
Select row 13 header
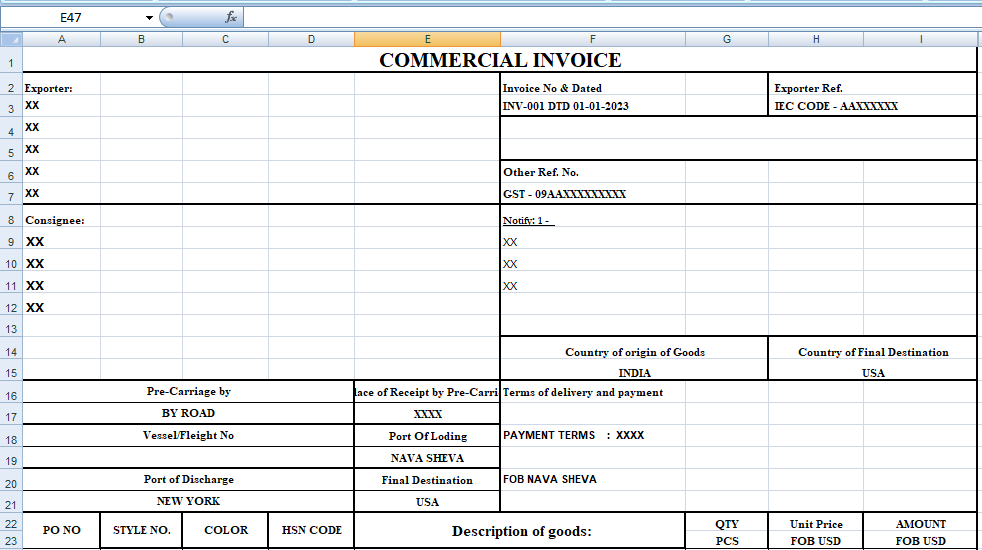[11, 329]
